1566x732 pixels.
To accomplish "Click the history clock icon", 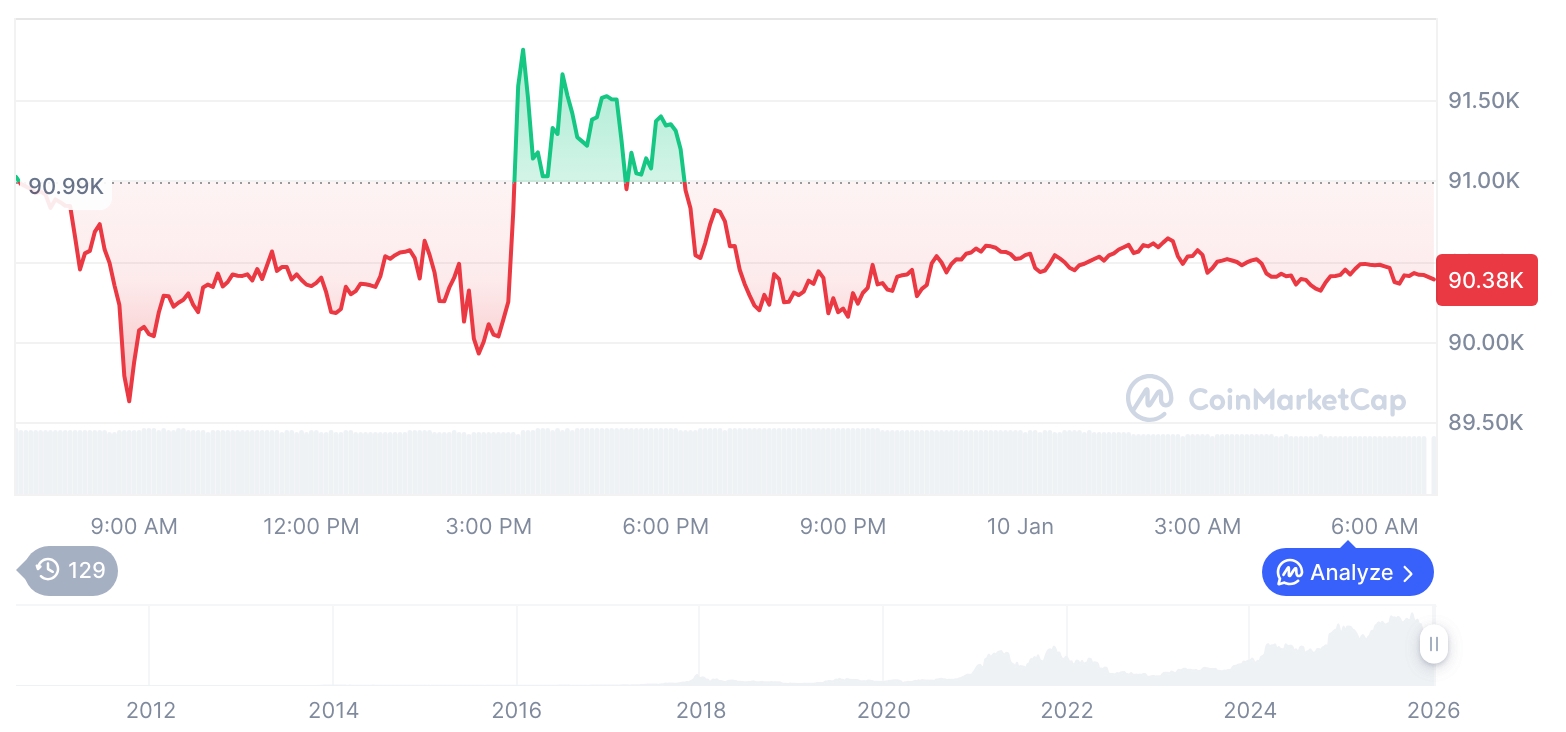I will [x=47, y=570].
